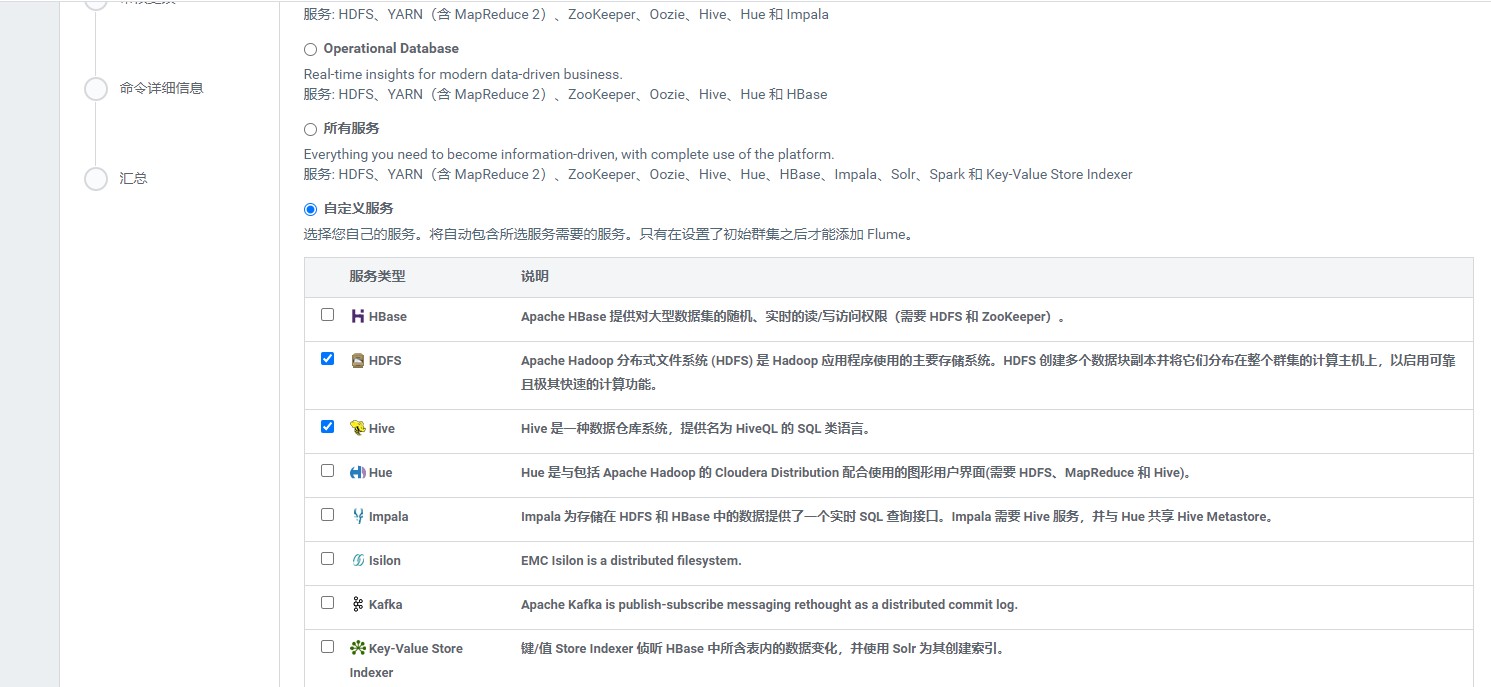
Task: Click the 命令详细信息 step circle
Action: [x=96, y=89]
